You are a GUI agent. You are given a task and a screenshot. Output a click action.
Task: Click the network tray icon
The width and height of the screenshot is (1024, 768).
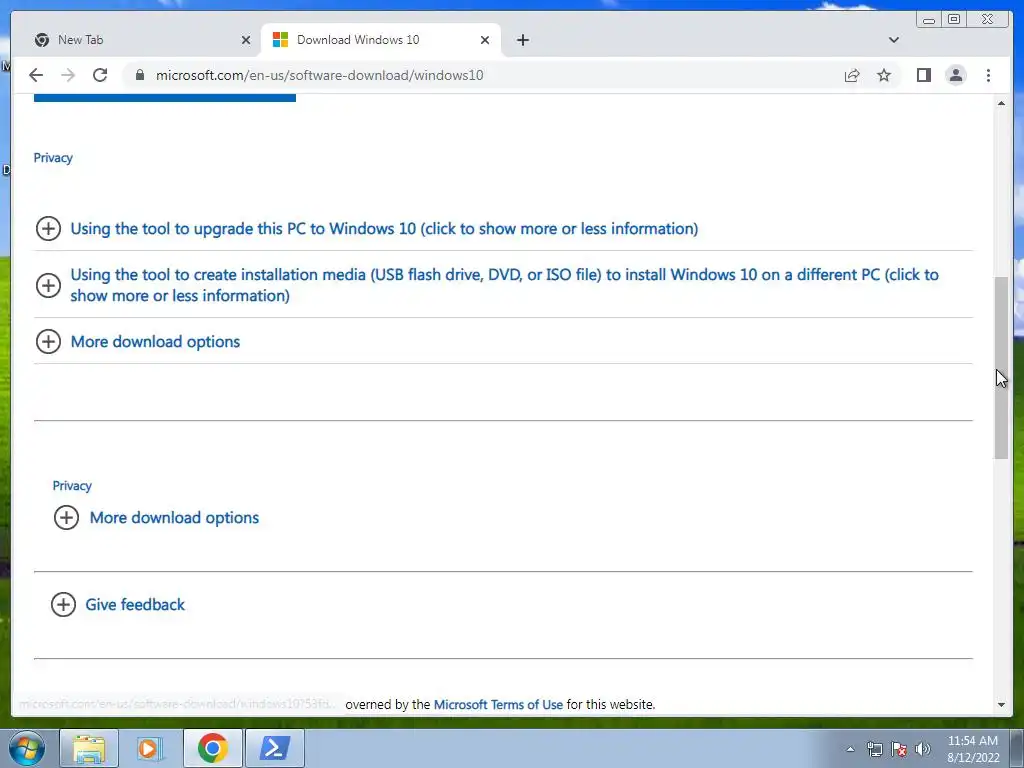pyautogui.click(x=874, y=749)
